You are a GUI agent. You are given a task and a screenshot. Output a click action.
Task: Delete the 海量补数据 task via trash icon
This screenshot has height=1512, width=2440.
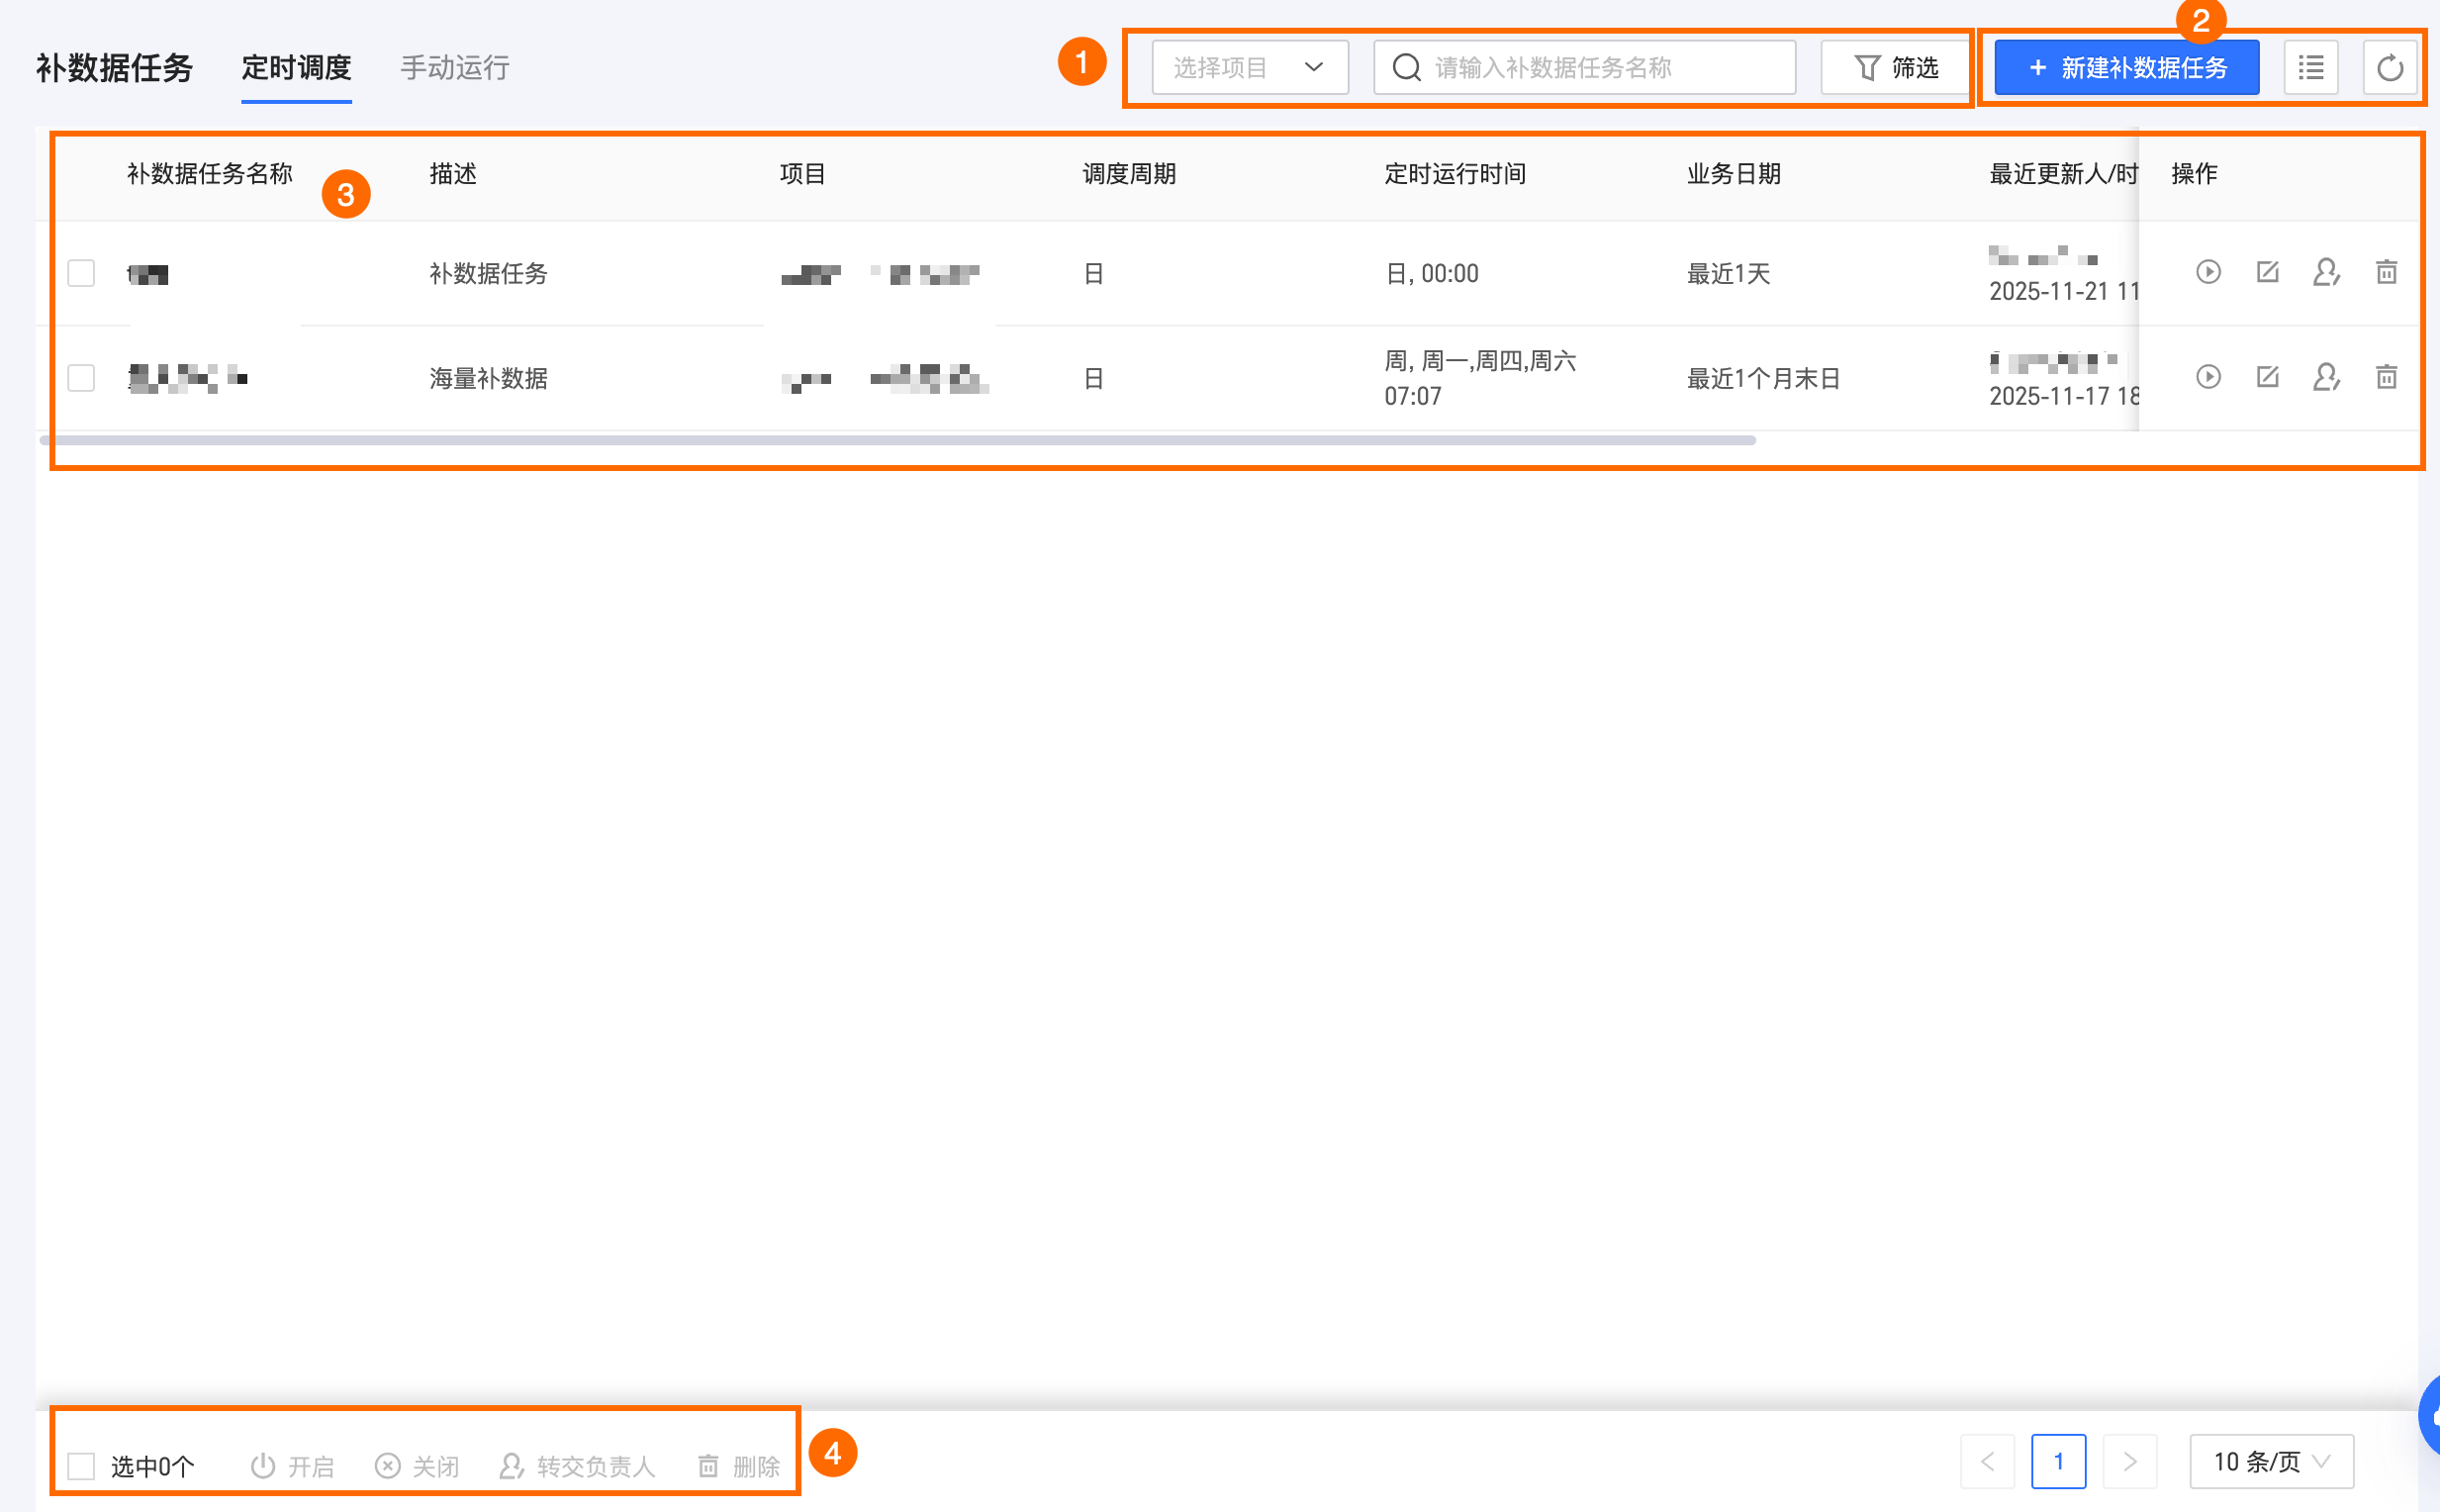[x=2386, y=377]
